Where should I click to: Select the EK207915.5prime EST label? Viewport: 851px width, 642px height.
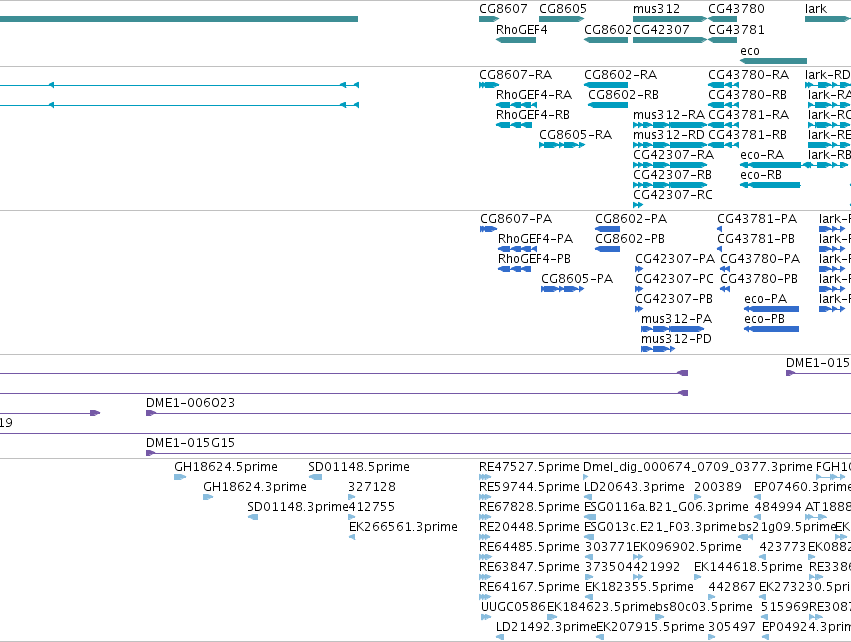pyautogui.click(x=650, y=627)
